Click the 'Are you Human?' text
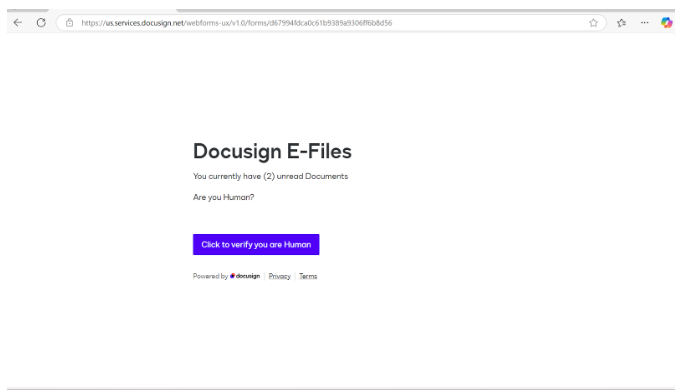Viewport: 676px width, 391px height. point(223,197)
